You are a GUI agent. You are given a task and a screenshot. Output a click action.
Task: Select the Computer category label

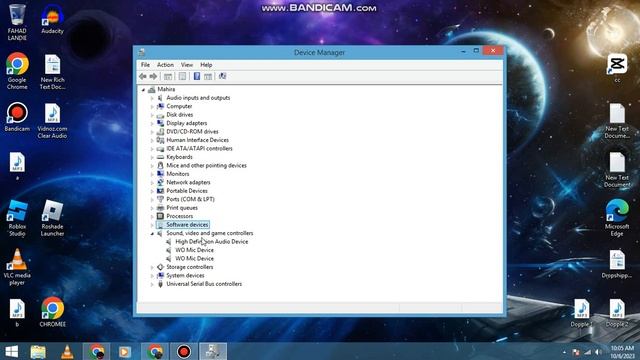point(179,106)
